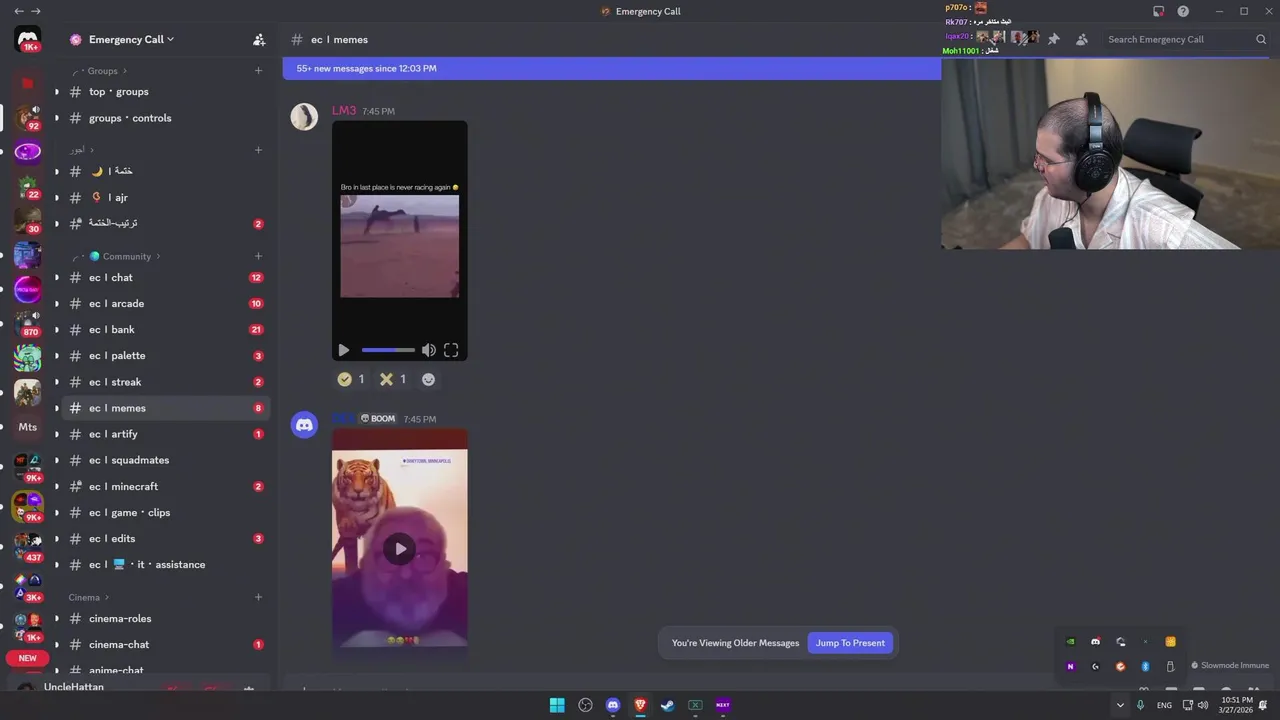Select the ec | memes channel
The image size is (1280, 720).
(166, 408)
